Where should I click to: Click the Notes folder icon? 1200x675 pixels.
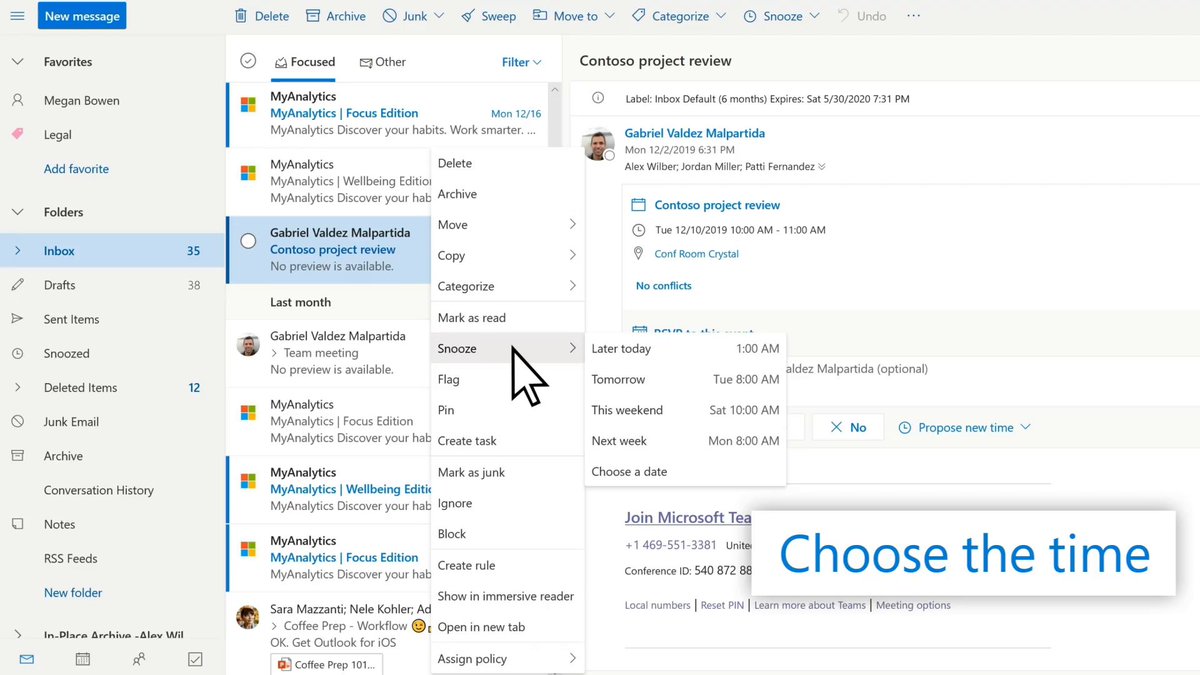[17, 524]
